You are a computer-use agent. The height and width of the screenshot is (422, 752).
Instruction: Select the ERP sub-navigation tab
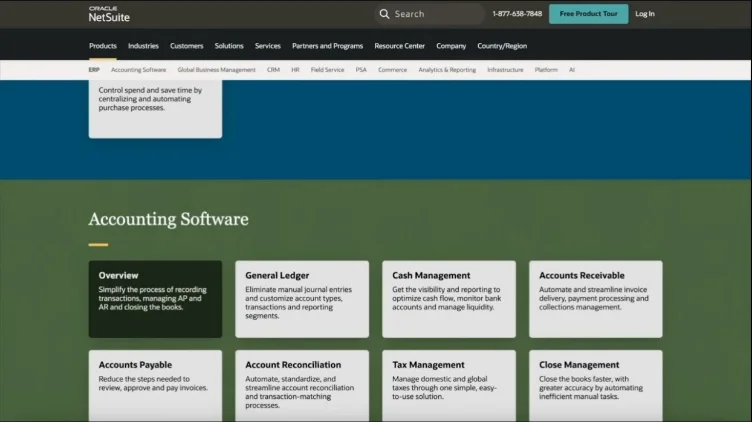pyautogui.click(x=94, y=70)
